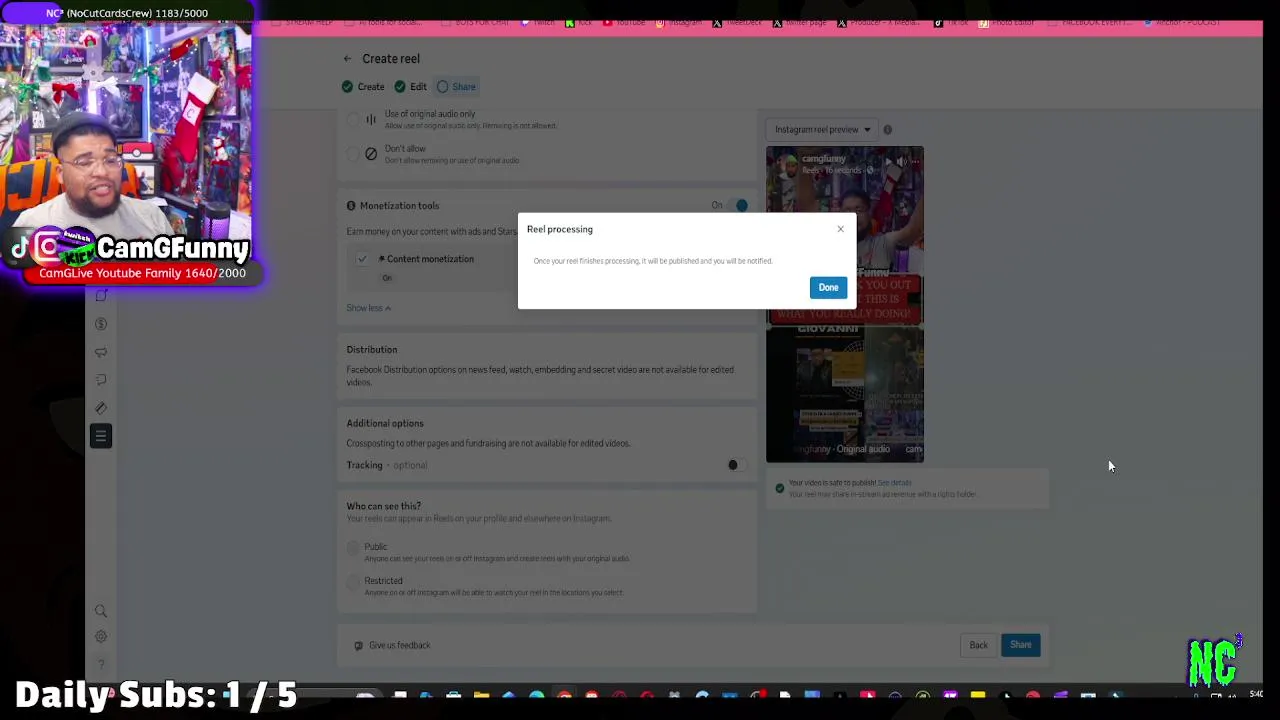Open the Edit step
Viewport: 1280px width, 720px height.
pyautogui.click(x=410, y=87)
